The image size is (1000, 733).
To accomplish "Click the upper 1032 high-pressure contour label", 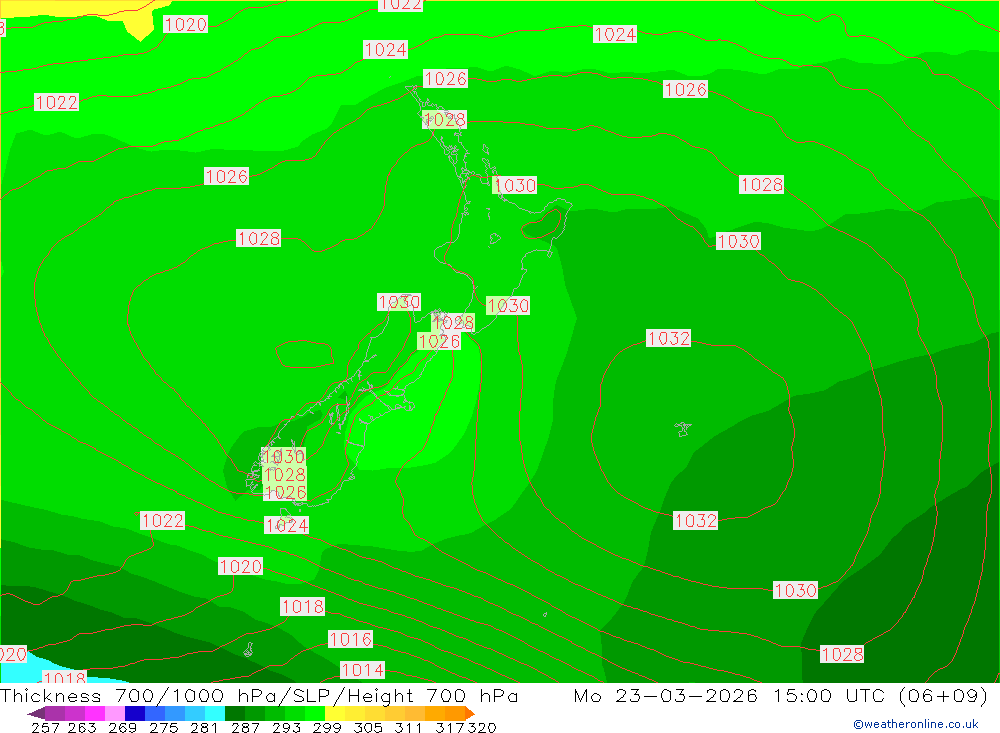I will point(668,338).
